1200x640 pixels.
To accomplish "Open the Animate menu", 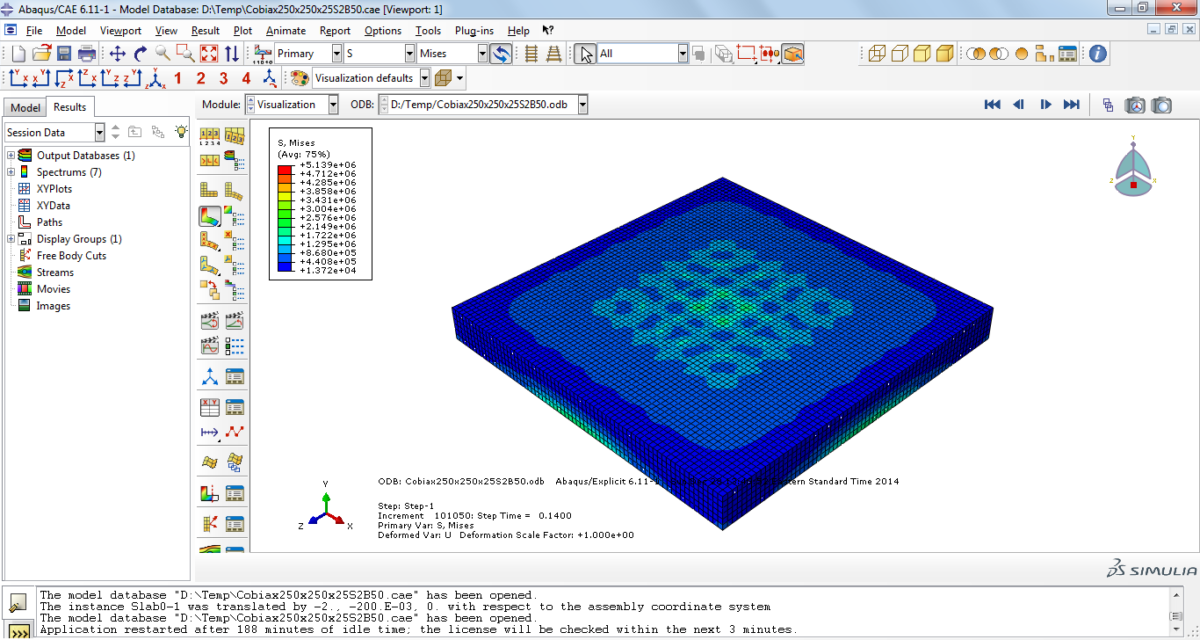I will click(x=285, y=30).
